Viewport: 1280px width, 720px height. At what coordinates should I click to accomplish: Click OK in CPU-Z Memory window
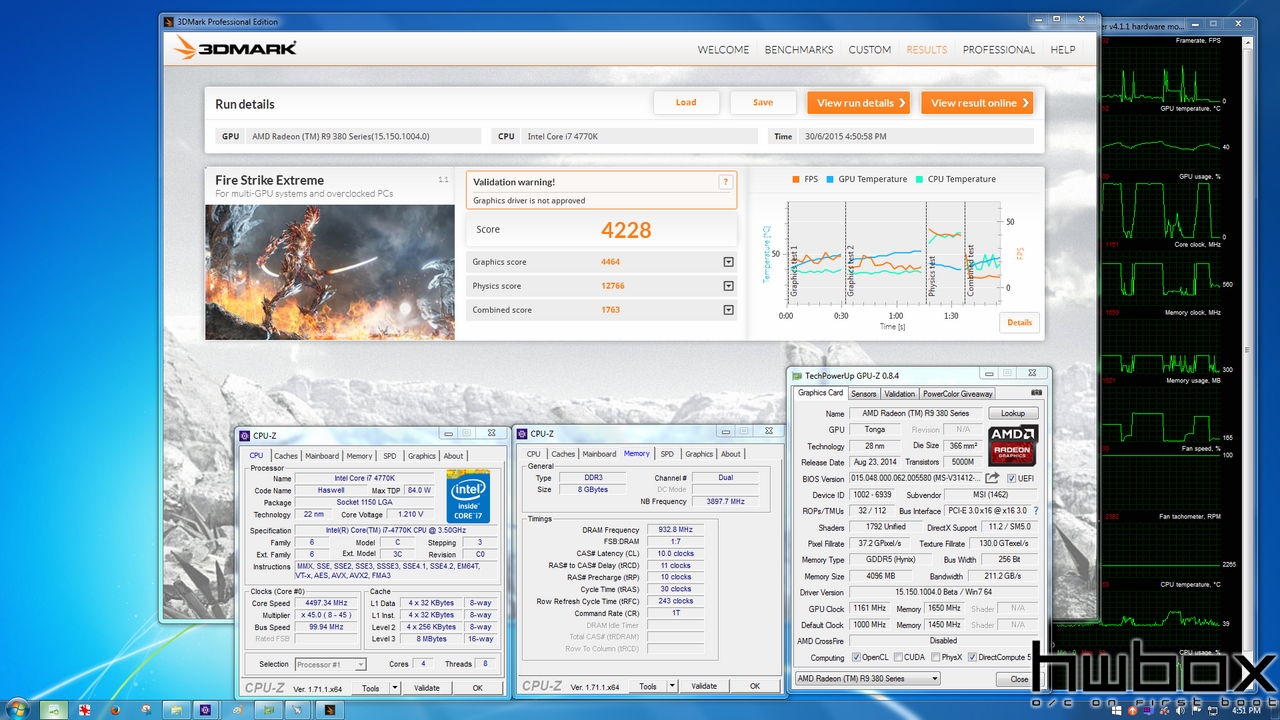click(x=755, y=686)
